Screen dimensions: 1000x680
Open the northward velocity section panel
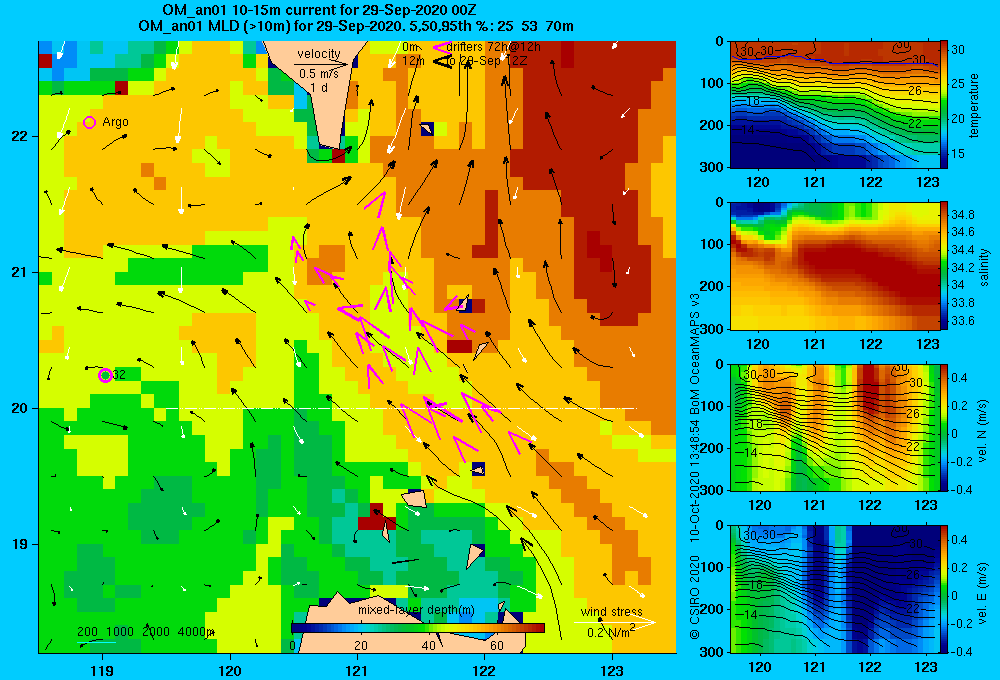[834, 427]
